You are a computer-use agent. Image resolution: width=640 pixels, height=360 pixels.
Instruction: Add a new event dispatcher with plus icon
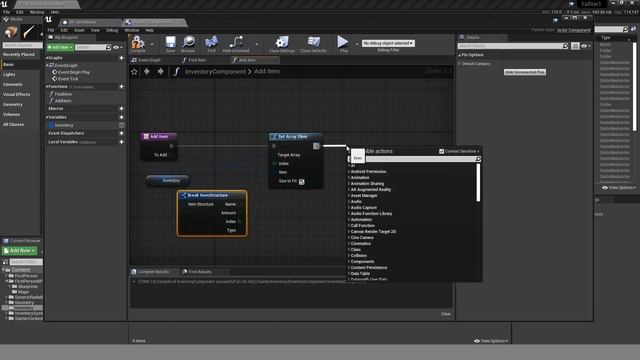pos(121,133)
